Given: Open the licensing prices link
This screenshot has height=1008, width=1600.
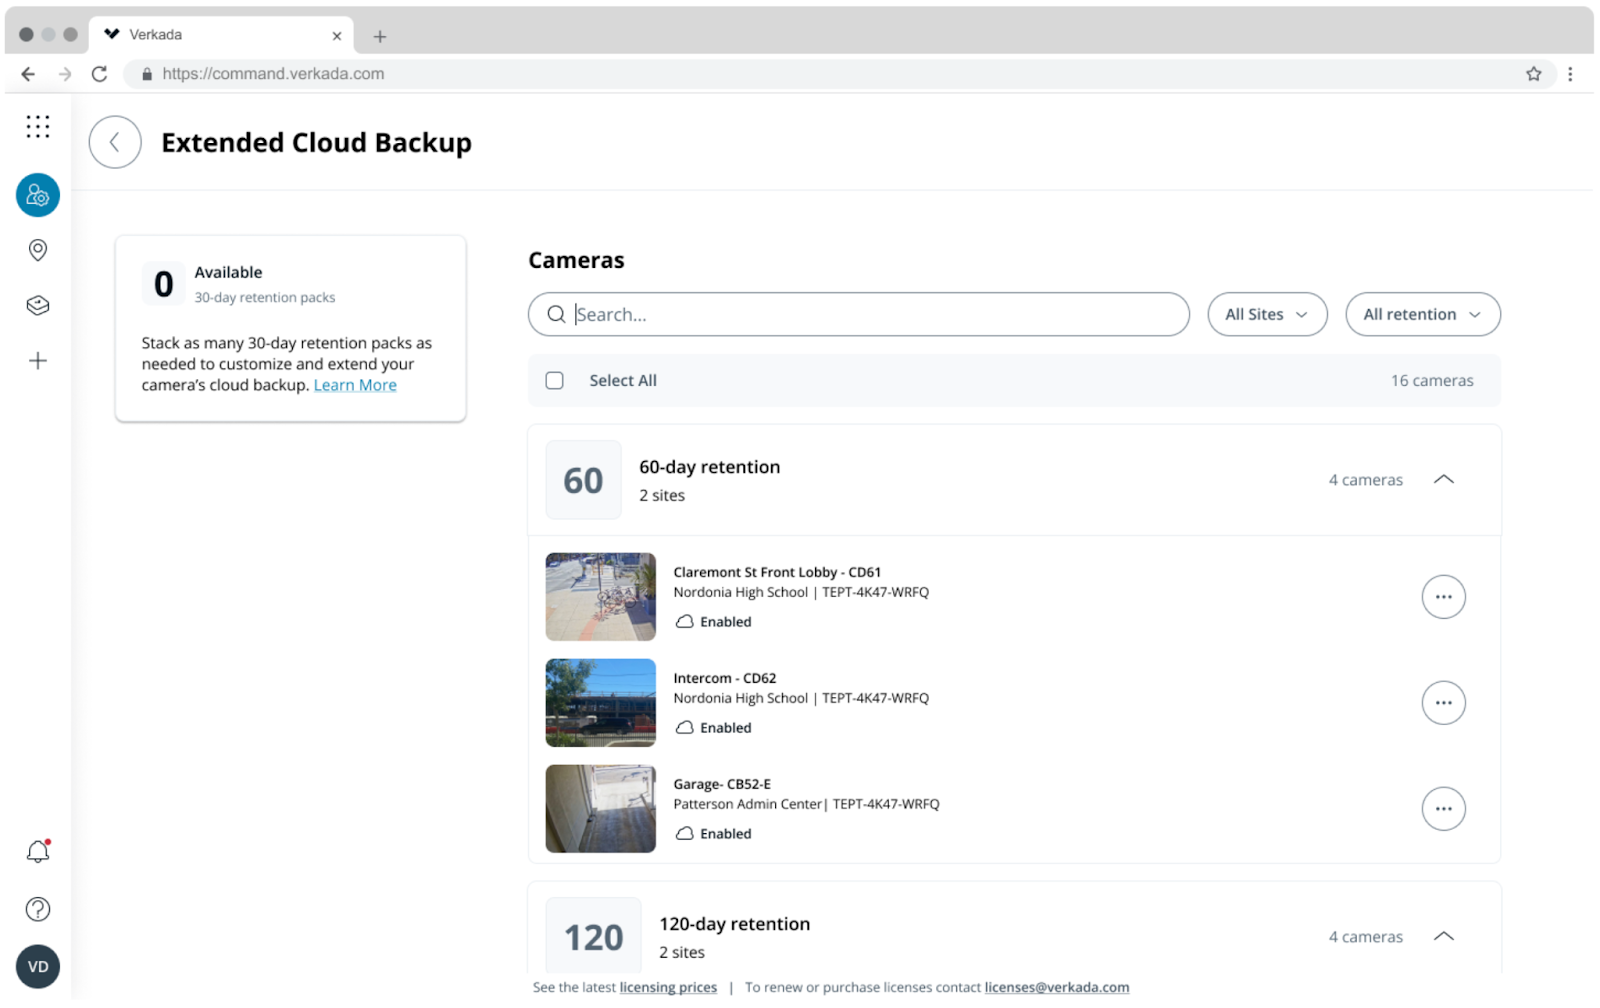Looking at the screenshot, I should 668,988.
